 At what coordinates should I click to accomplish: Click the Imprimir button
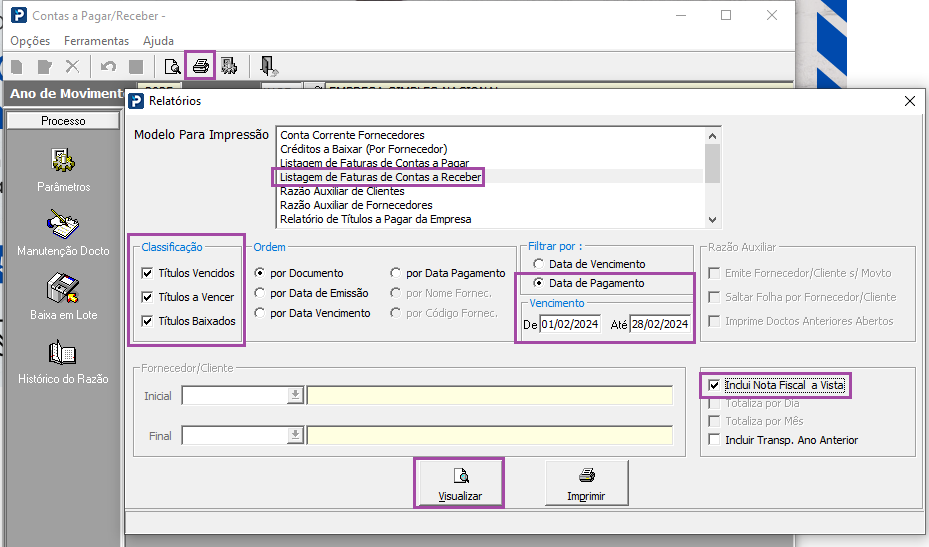coord(586,483)
